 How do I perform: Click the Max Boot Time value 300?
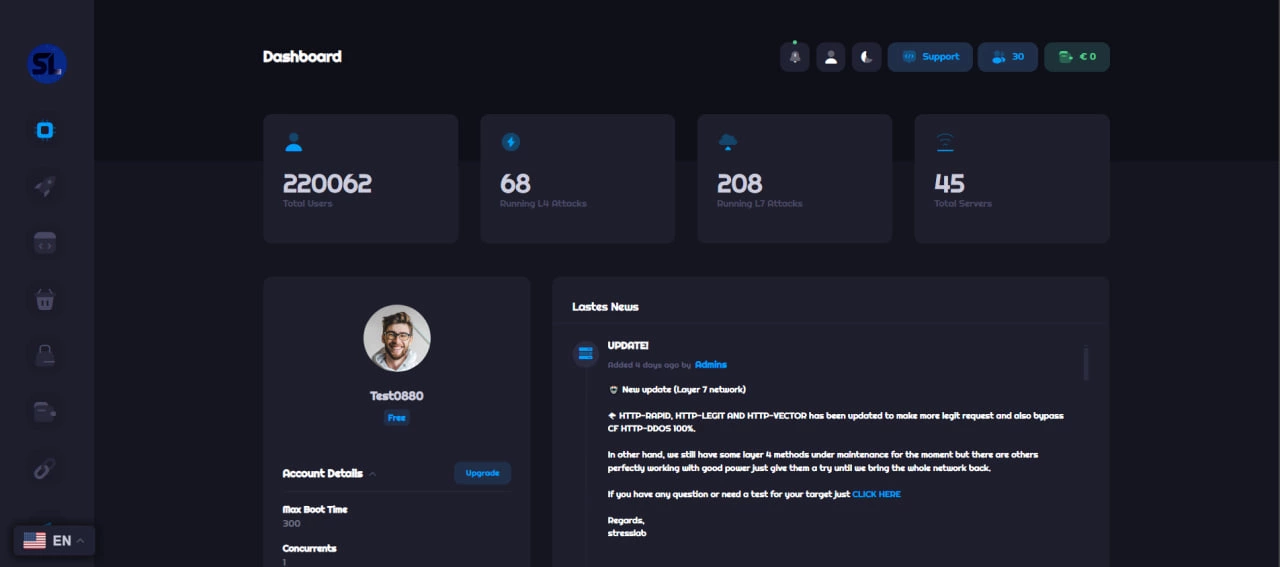pos(291,524)
